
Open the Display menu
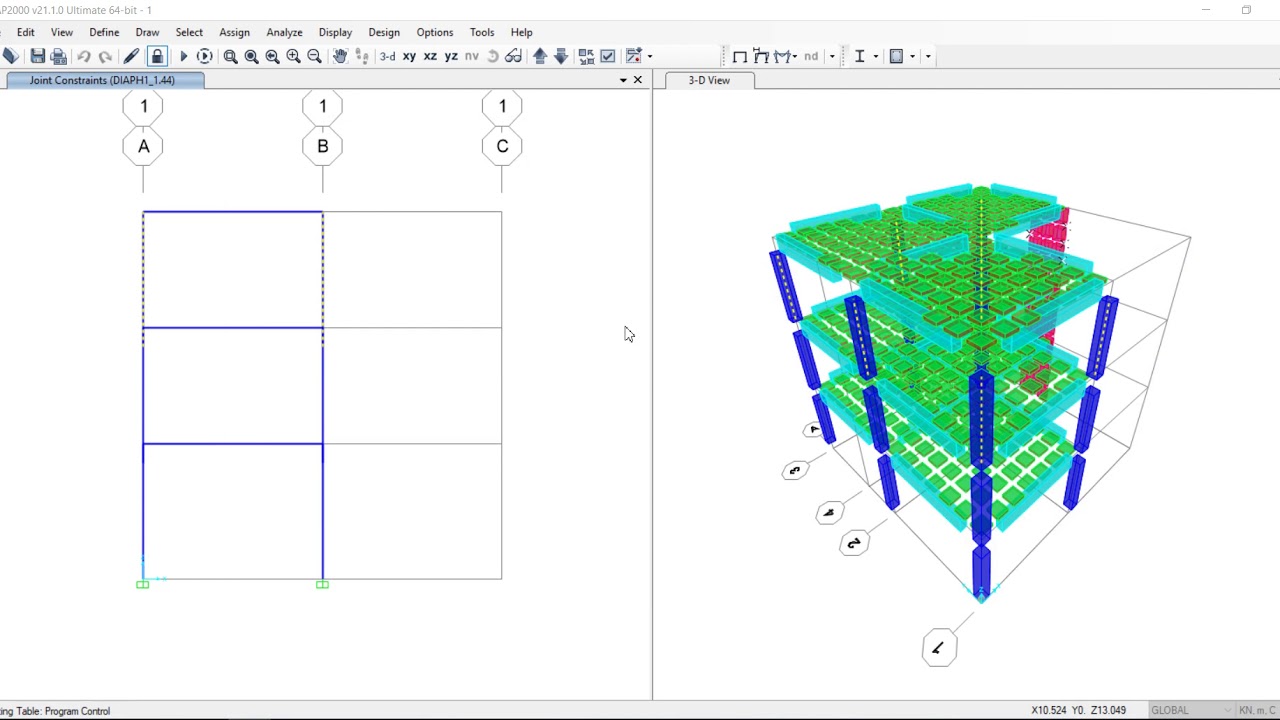tap(335, 32)
